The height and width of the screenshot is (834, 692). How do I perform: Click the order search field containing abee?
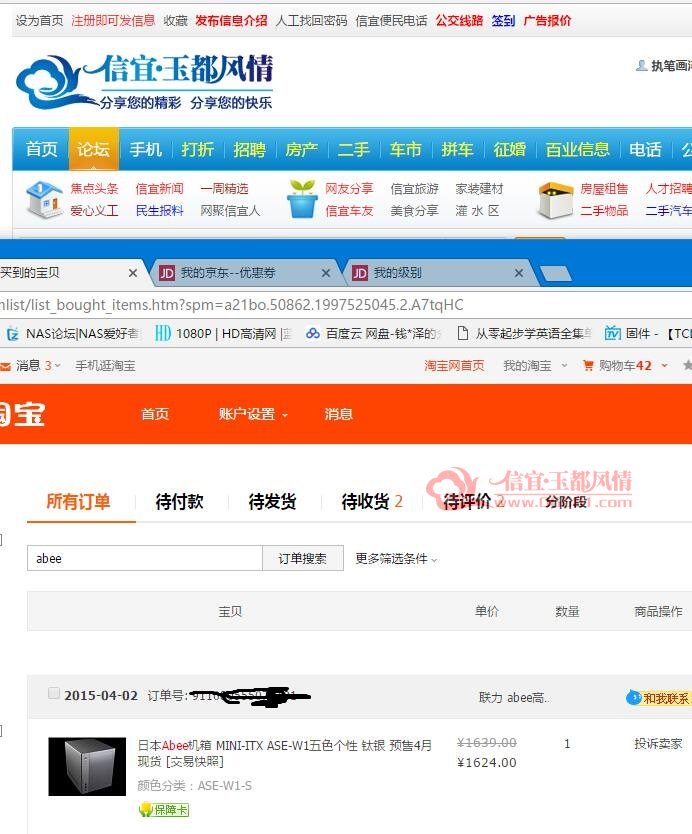click(145, 558)
